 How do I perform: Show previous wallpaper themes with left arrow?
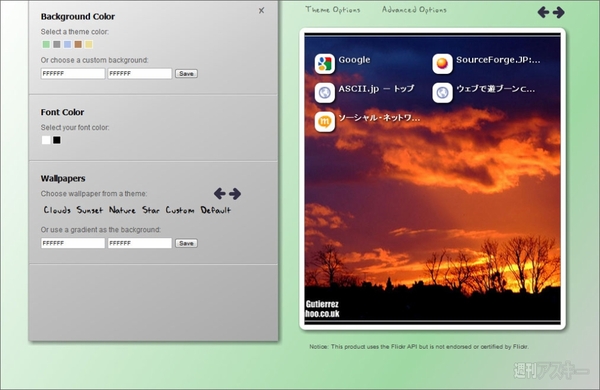pos(220,194)
